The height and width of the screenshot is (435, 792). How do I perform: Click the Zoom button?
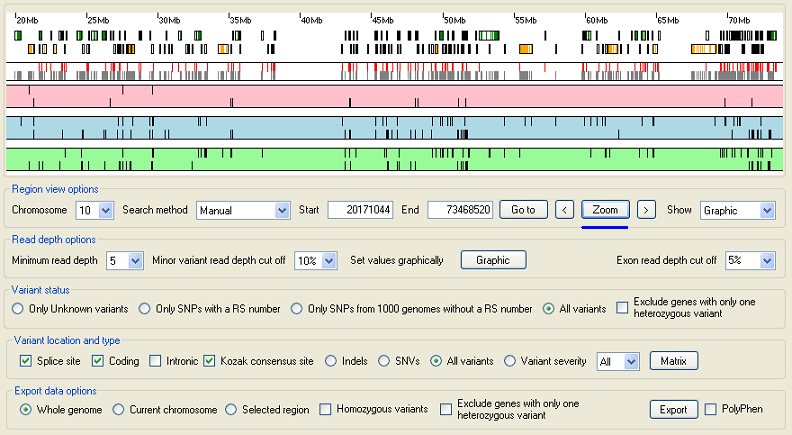tap(605, 210)
